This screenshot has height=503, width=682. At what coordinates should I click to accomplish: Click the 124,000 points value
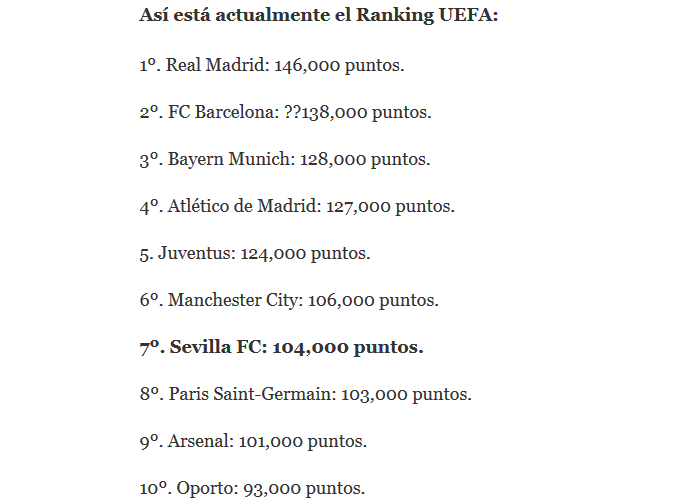click(272, 253)
